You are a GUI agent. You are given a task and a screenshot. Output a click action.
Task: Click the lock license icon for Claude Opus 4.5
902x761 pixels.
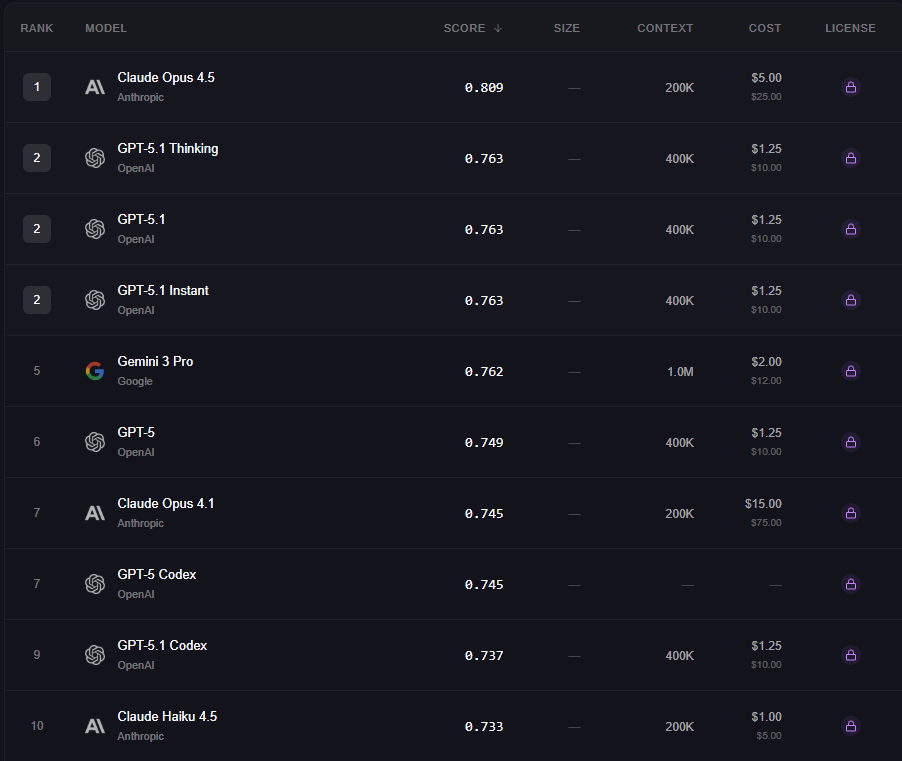851,87
